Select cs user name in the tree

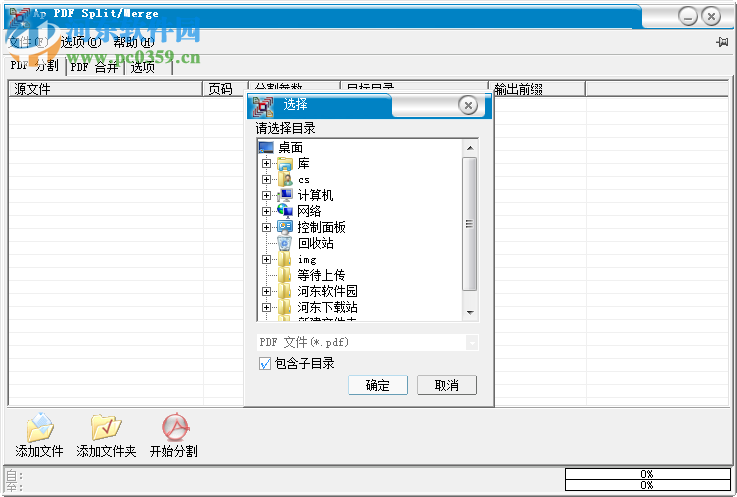(304, 180)
